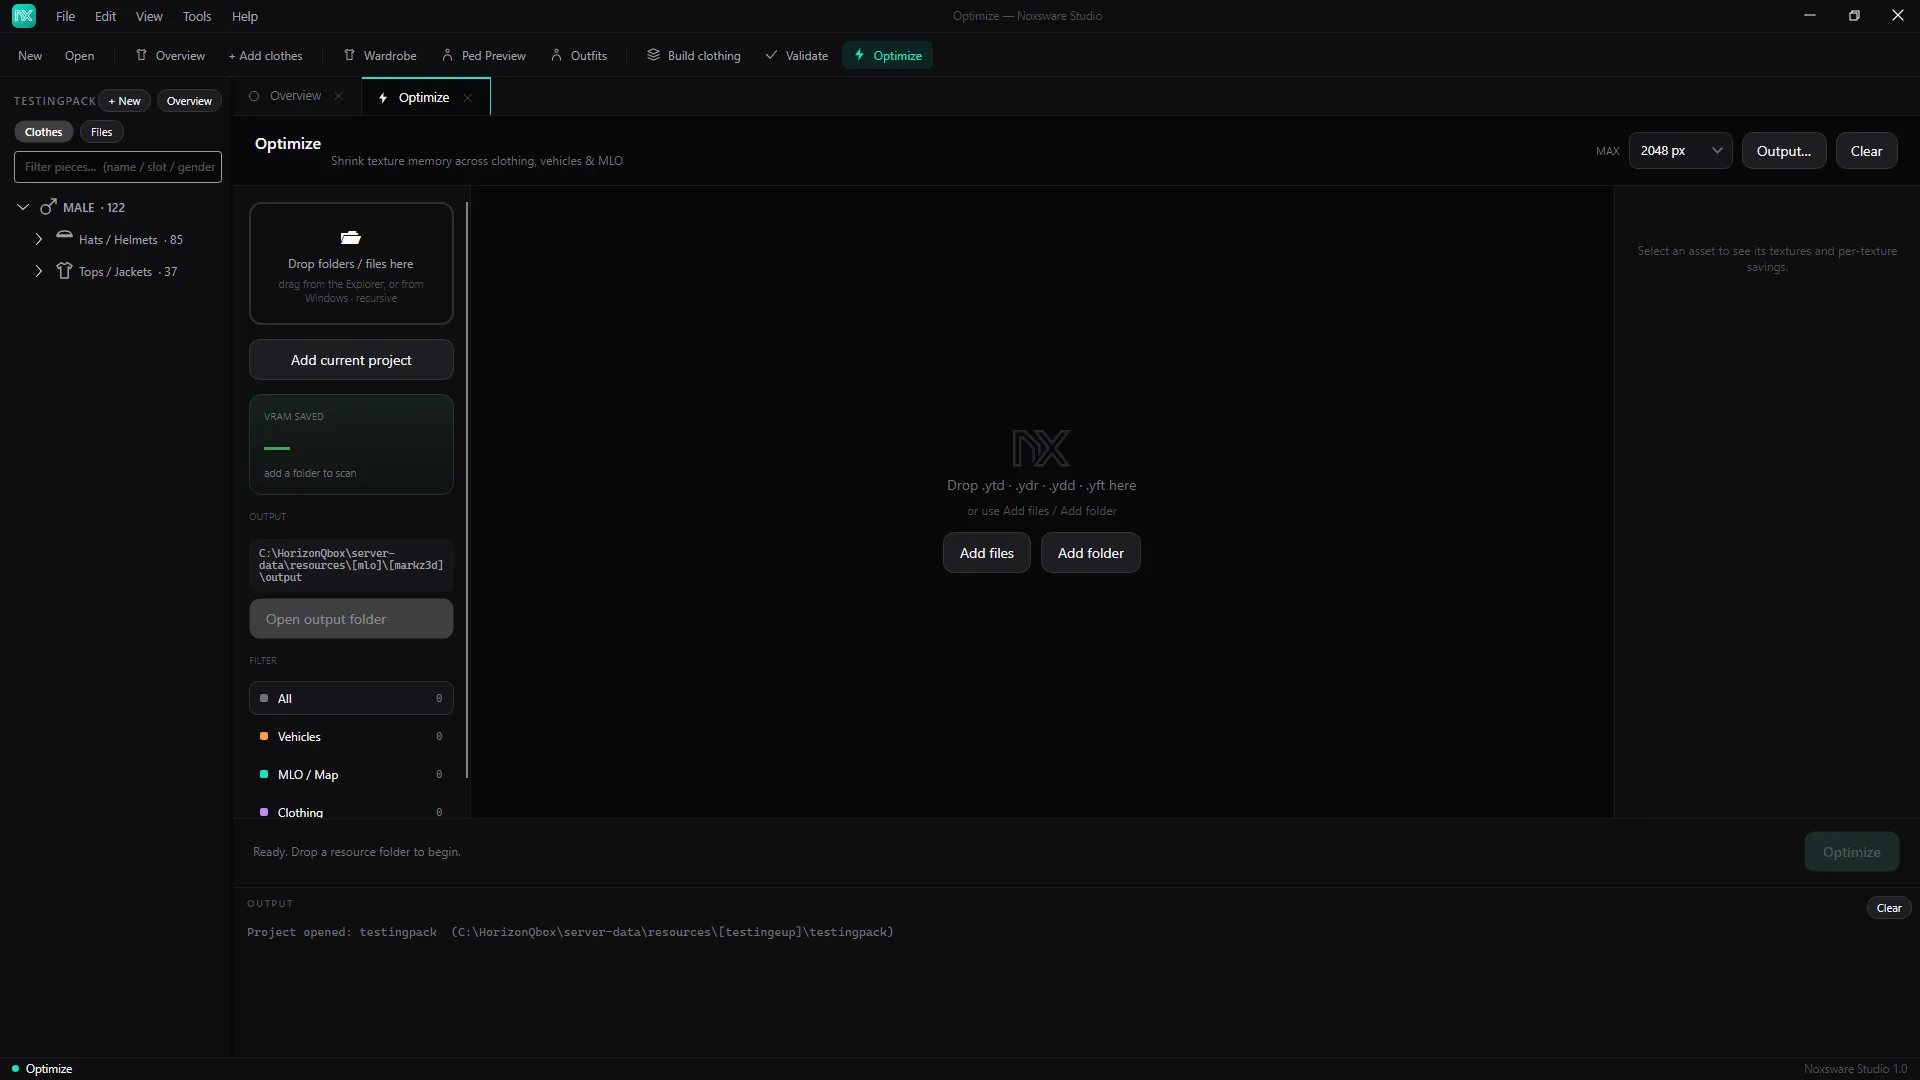Minimize the Noxsware Studio window
This screenshot has height=1080, width=1920.
(x=1809, y=15)
